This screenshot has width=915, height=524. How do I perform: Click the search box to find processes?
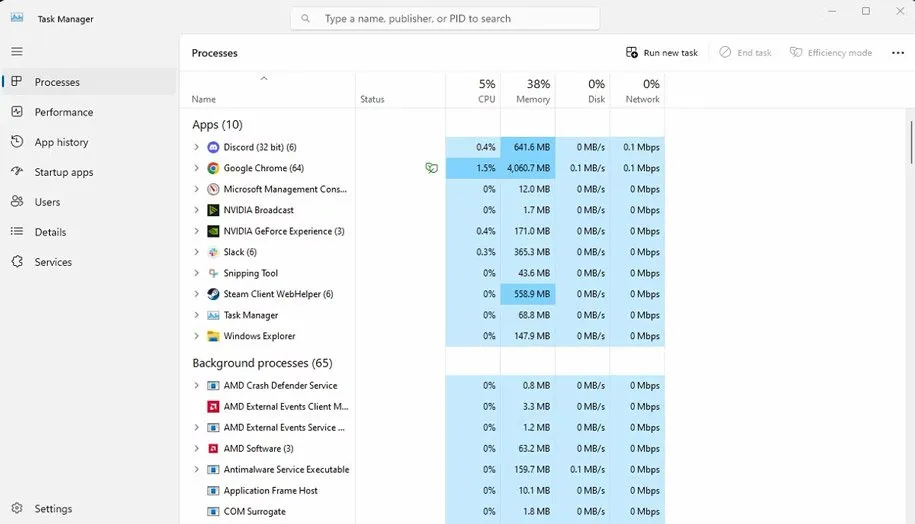pyautogui.click(x=445, y=18)
